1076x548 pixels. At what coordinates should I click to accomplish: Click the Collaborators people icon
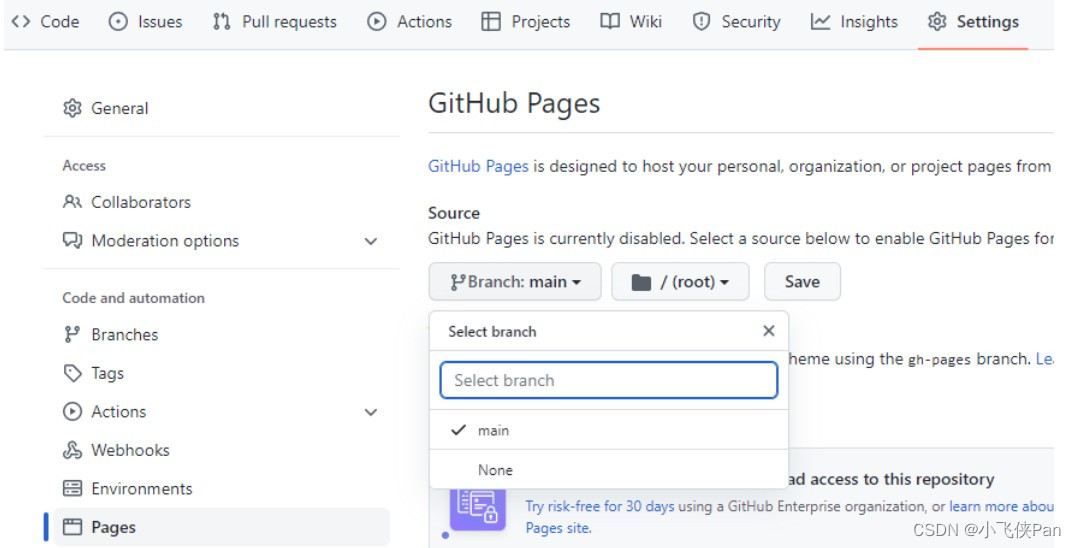(72, 202)
